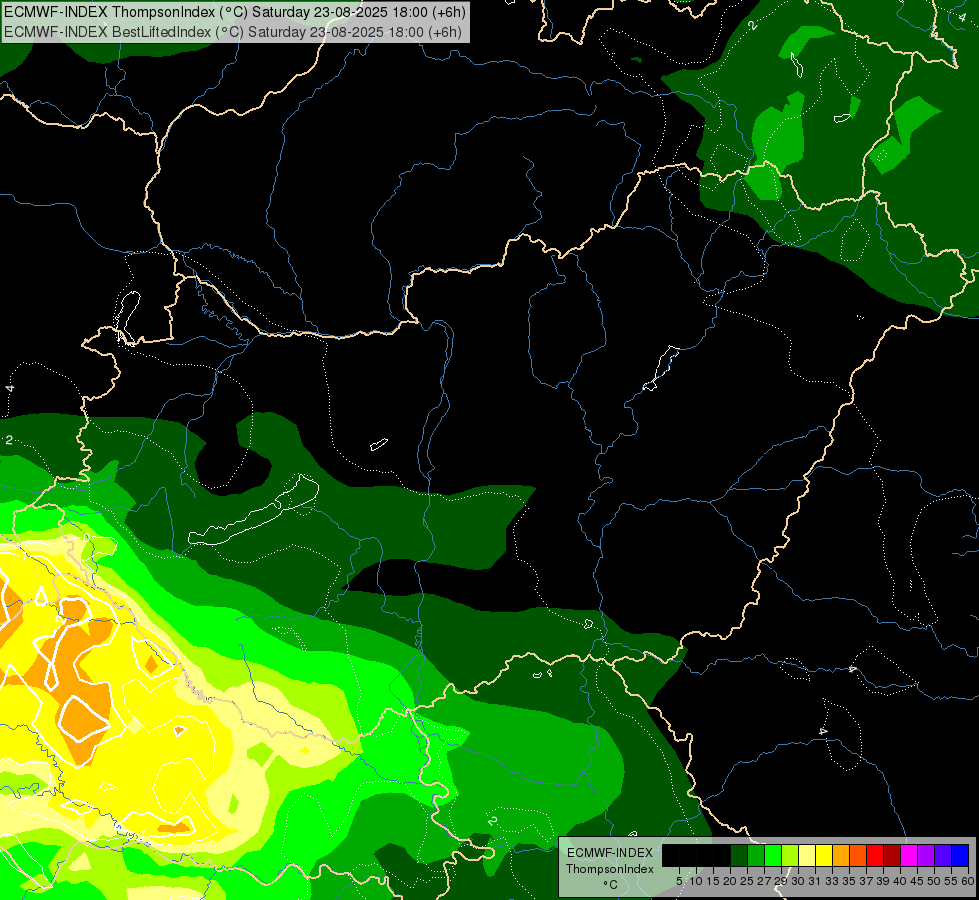Click the legend title ThompsonIndex label
979x900 pixels.
tap(610, 869)
